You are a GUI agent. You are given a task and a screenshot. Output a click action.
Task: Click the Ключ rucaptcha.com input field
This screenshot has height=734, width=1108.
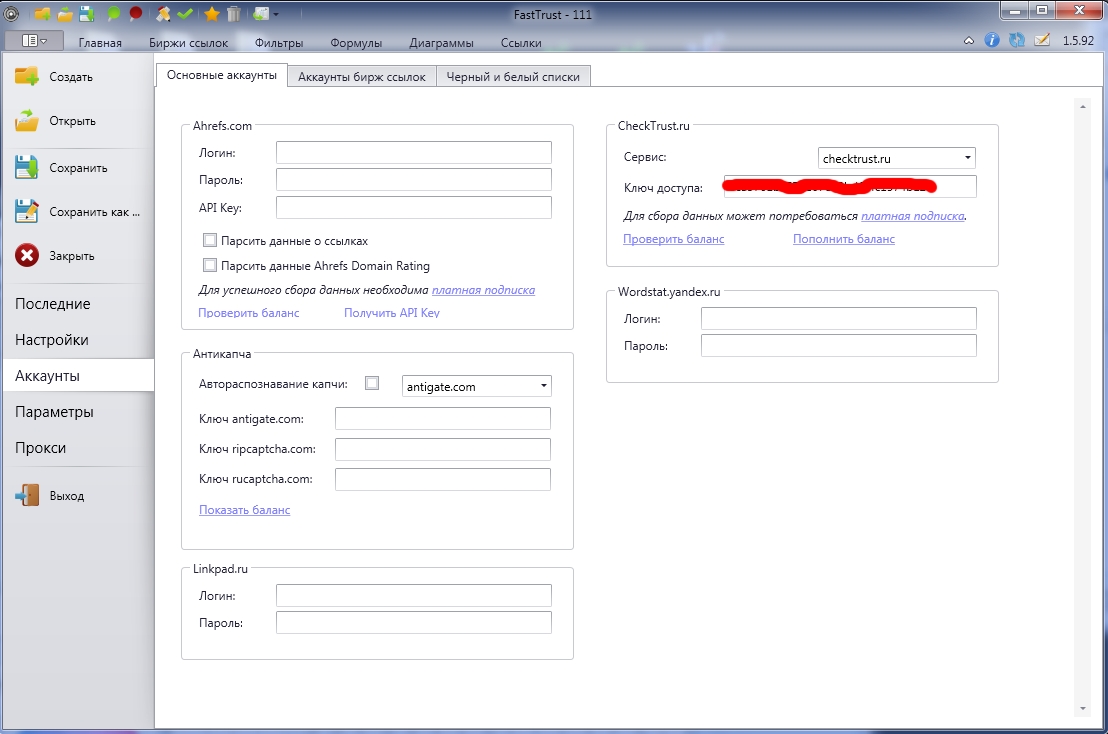442,479
